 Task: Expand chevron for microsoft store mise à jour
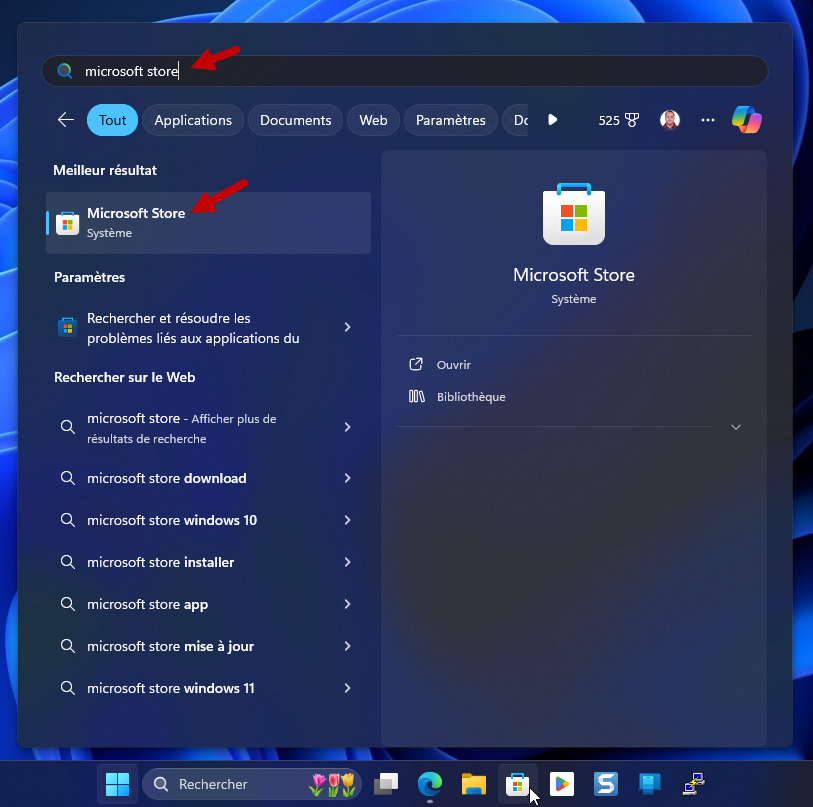tap(347, 646)
